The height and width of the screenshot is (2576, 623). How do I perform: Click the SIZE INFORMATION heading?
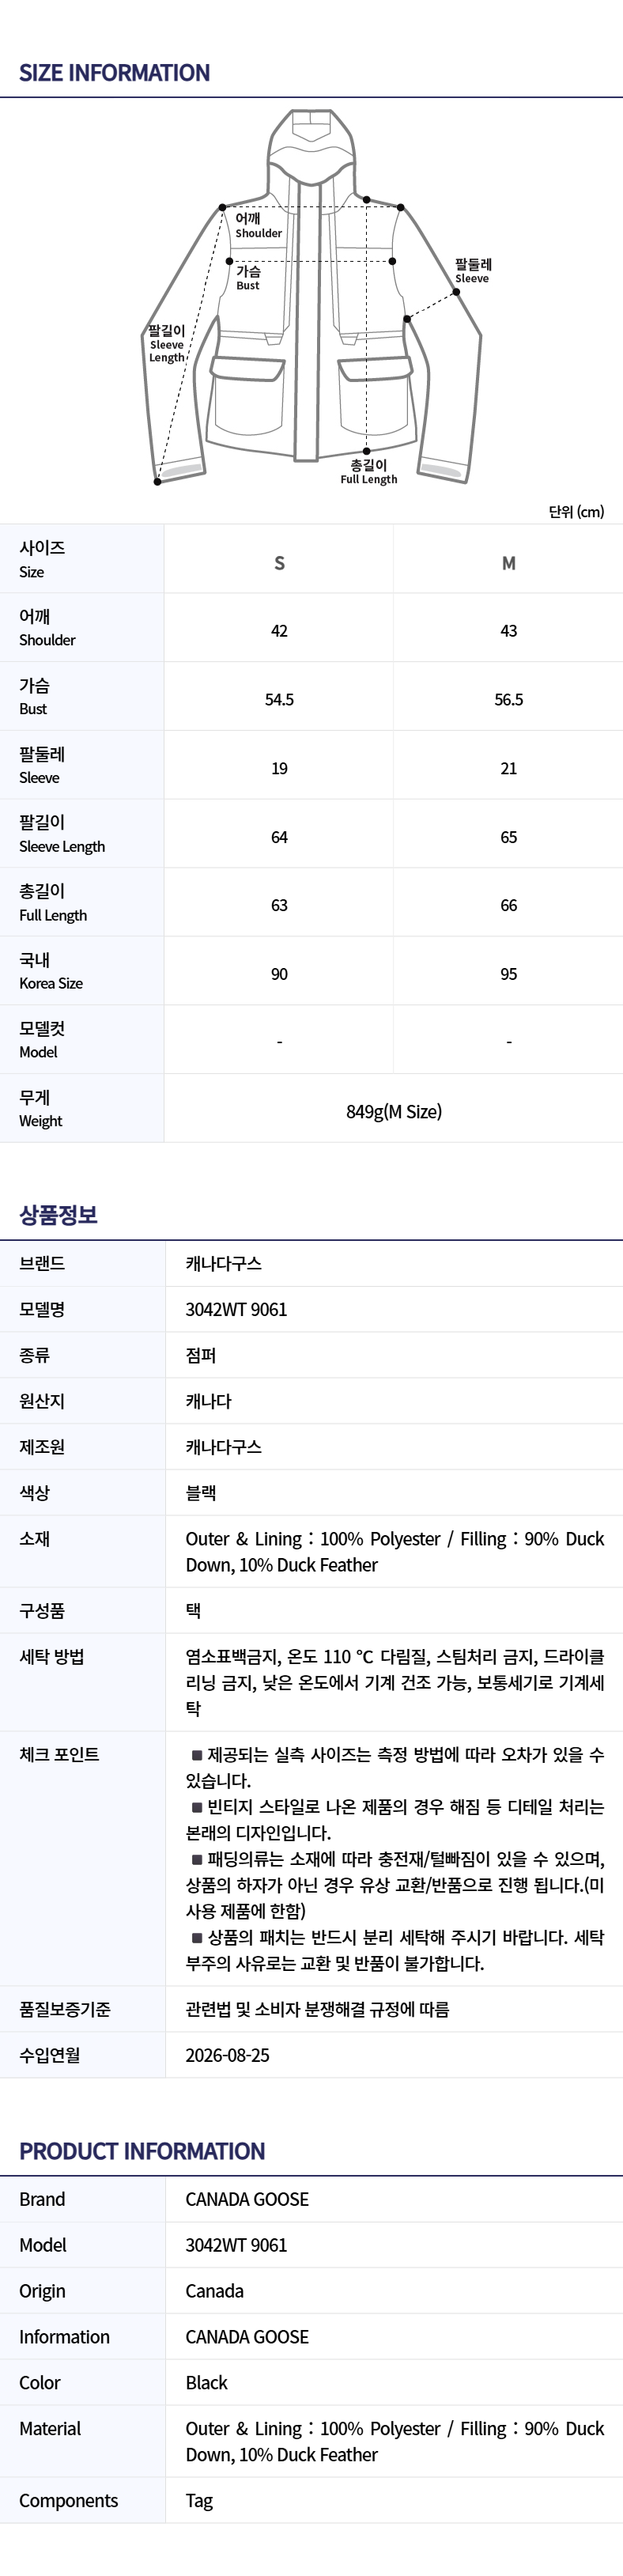tap(114, 73)
